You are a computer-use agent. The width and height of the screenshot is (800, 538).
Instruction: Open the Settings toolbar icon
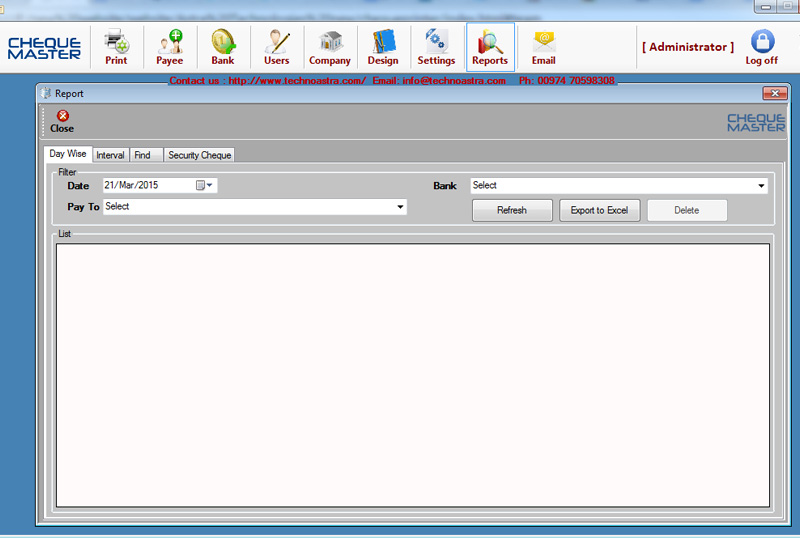(x=436, y=46)
